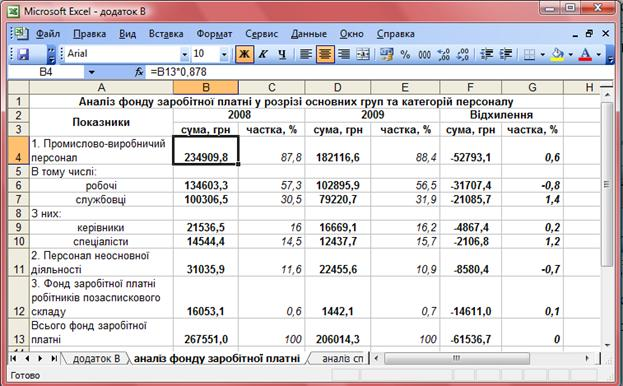Select cell with value -52793,1

click(470, 151)
